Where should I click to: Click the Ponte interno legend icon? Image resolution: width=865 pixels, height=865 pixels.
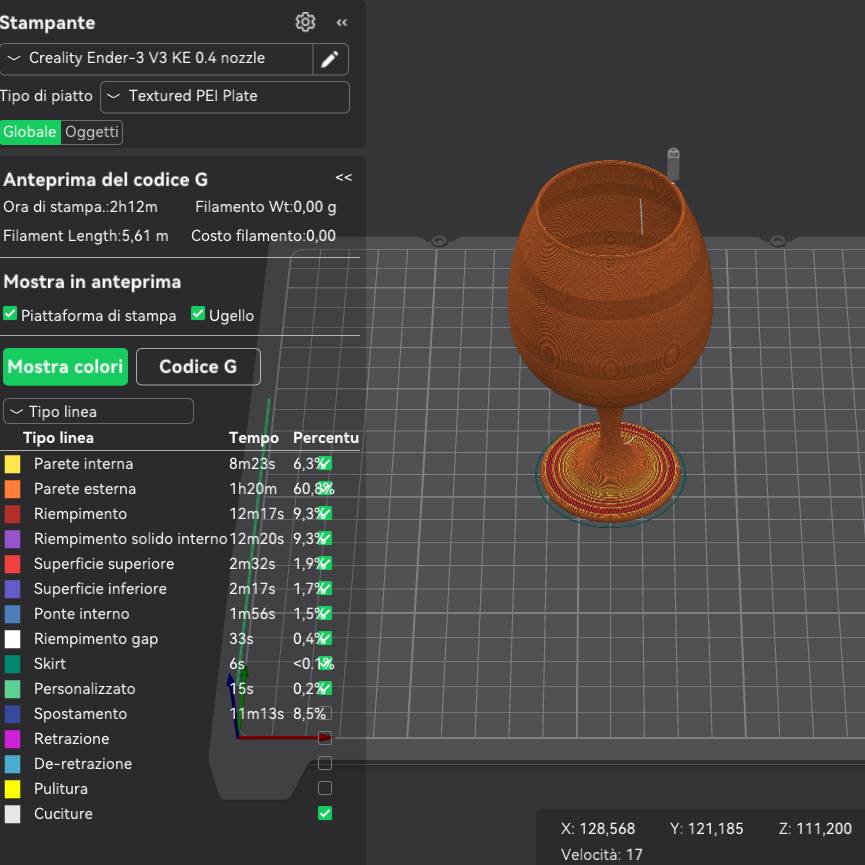[x=12, y=614]
